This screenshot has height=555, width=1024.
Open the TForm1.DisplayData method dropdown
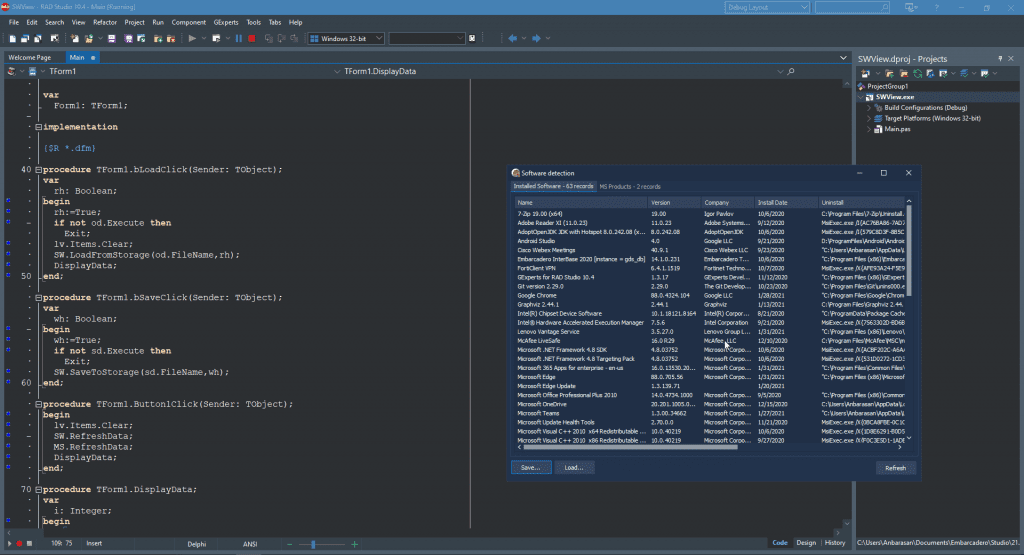780,71
